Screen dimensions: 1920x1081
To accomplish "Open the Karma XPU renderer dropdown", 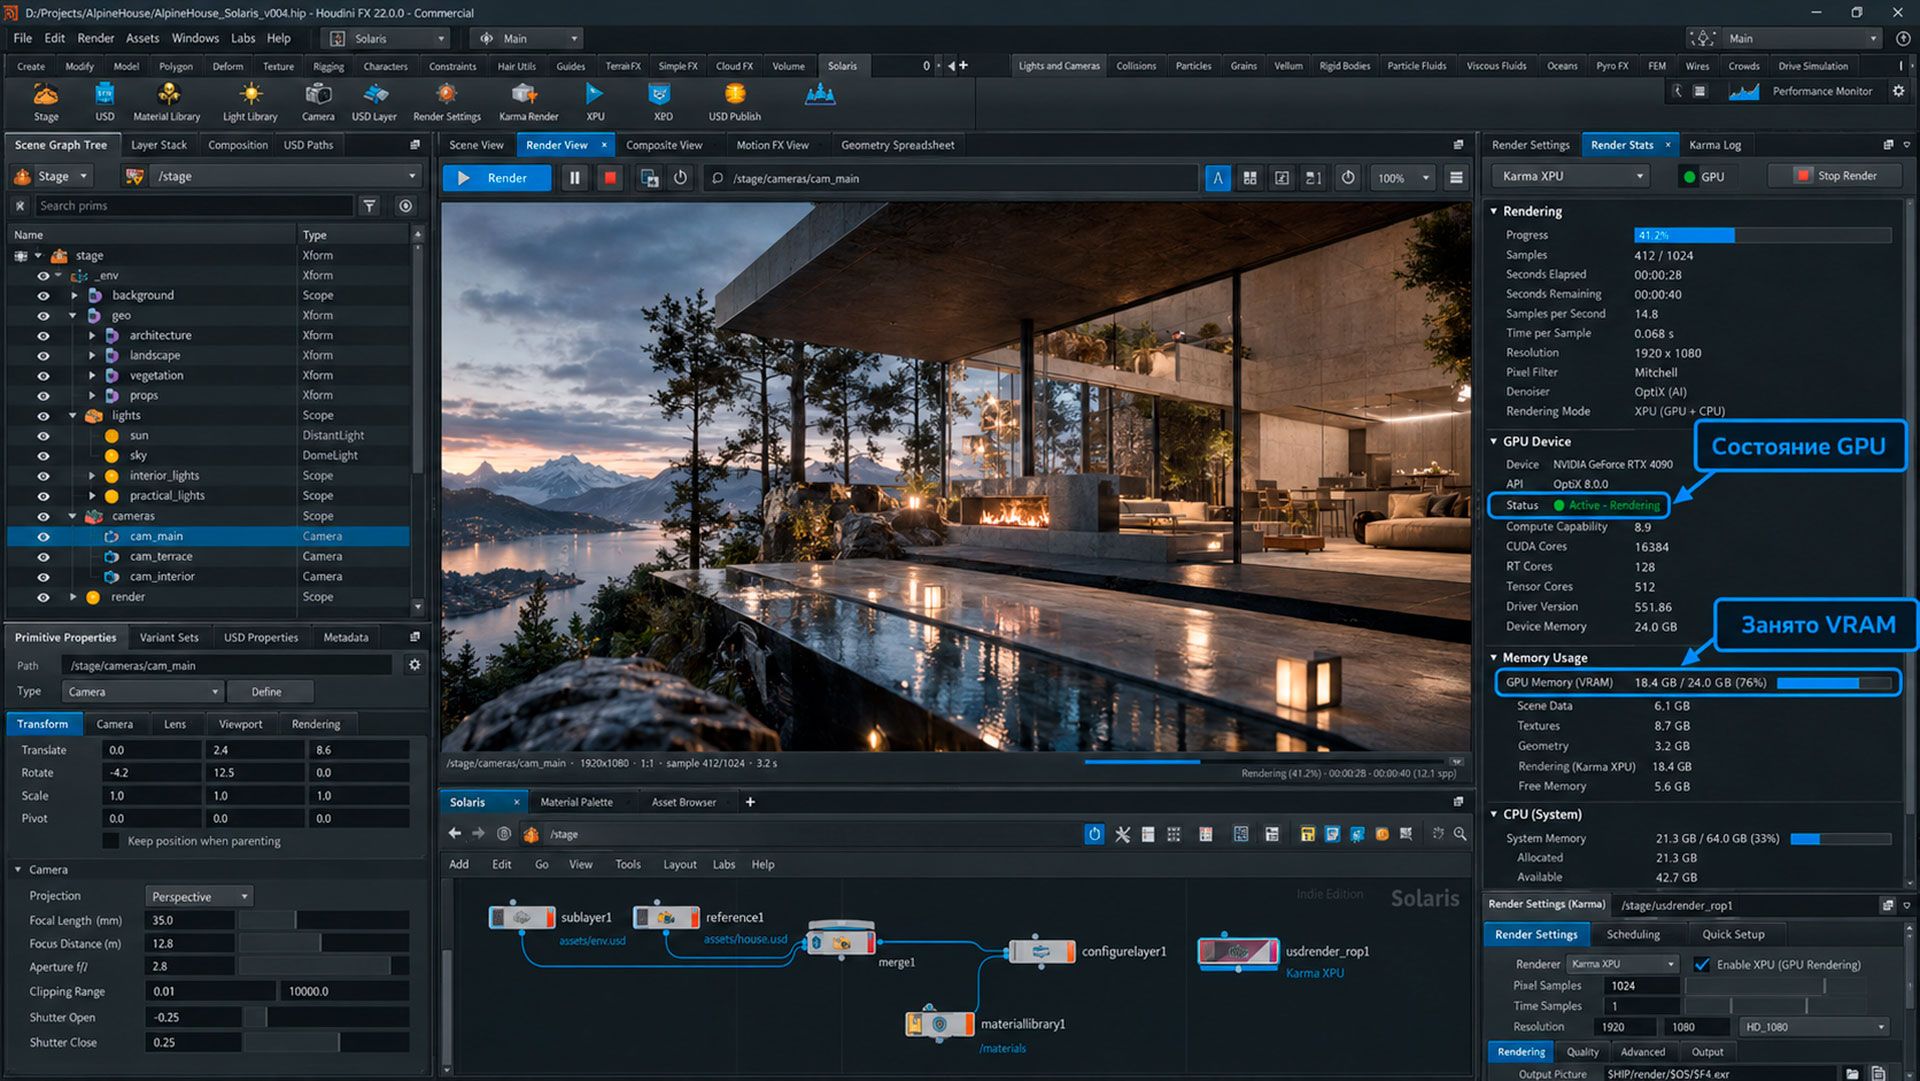I will click(x=1622, y=964).
